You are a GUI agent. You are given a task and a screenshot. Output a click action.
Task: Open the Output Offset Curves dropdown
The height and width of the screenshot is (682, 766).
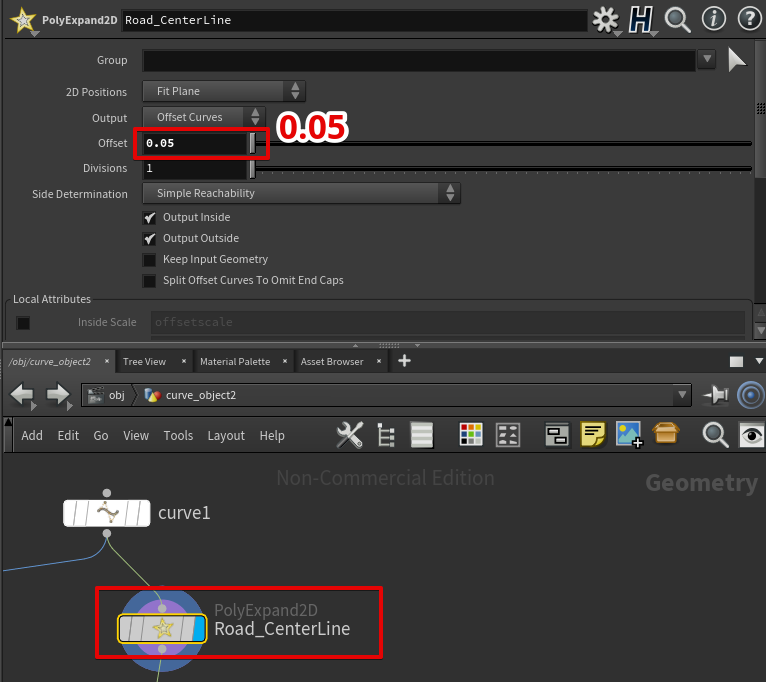tap(204, 117)
